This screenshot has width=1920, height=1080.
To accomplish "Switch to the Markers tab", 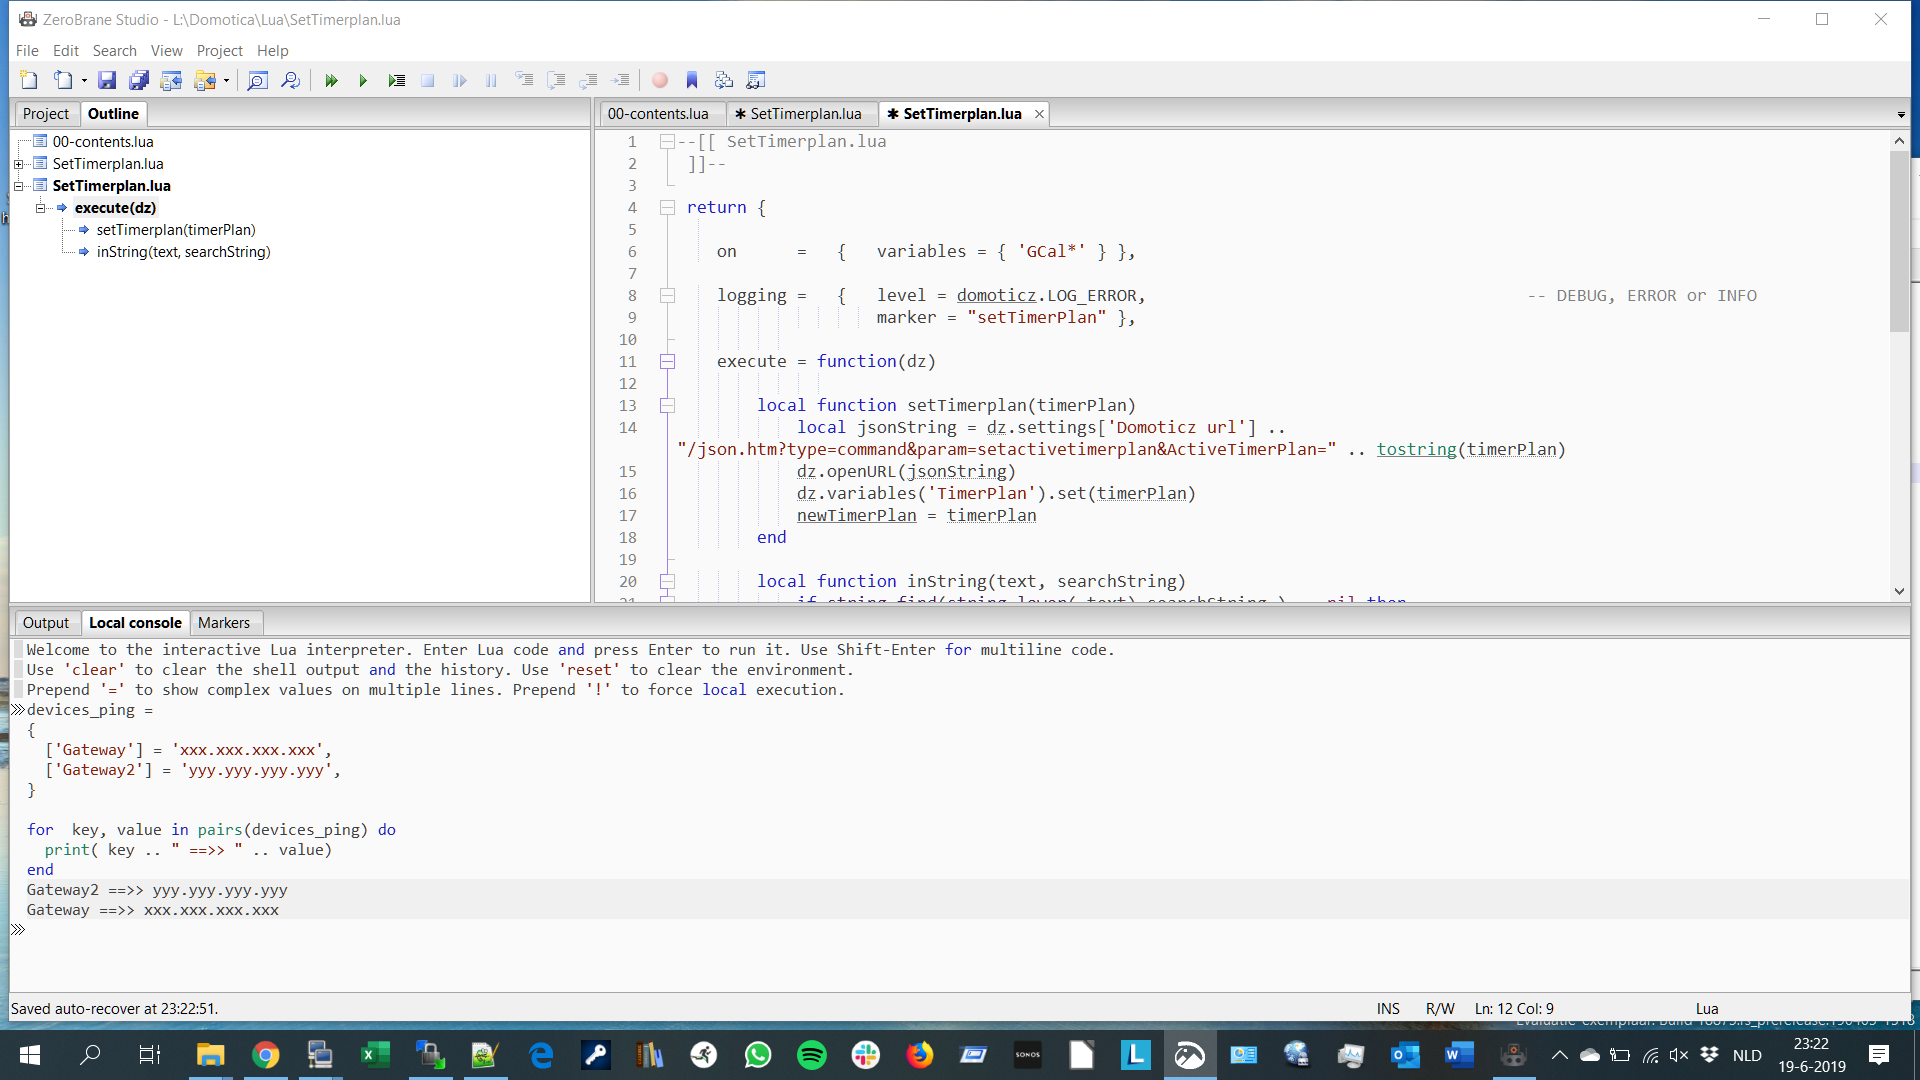I will [224, 622].
